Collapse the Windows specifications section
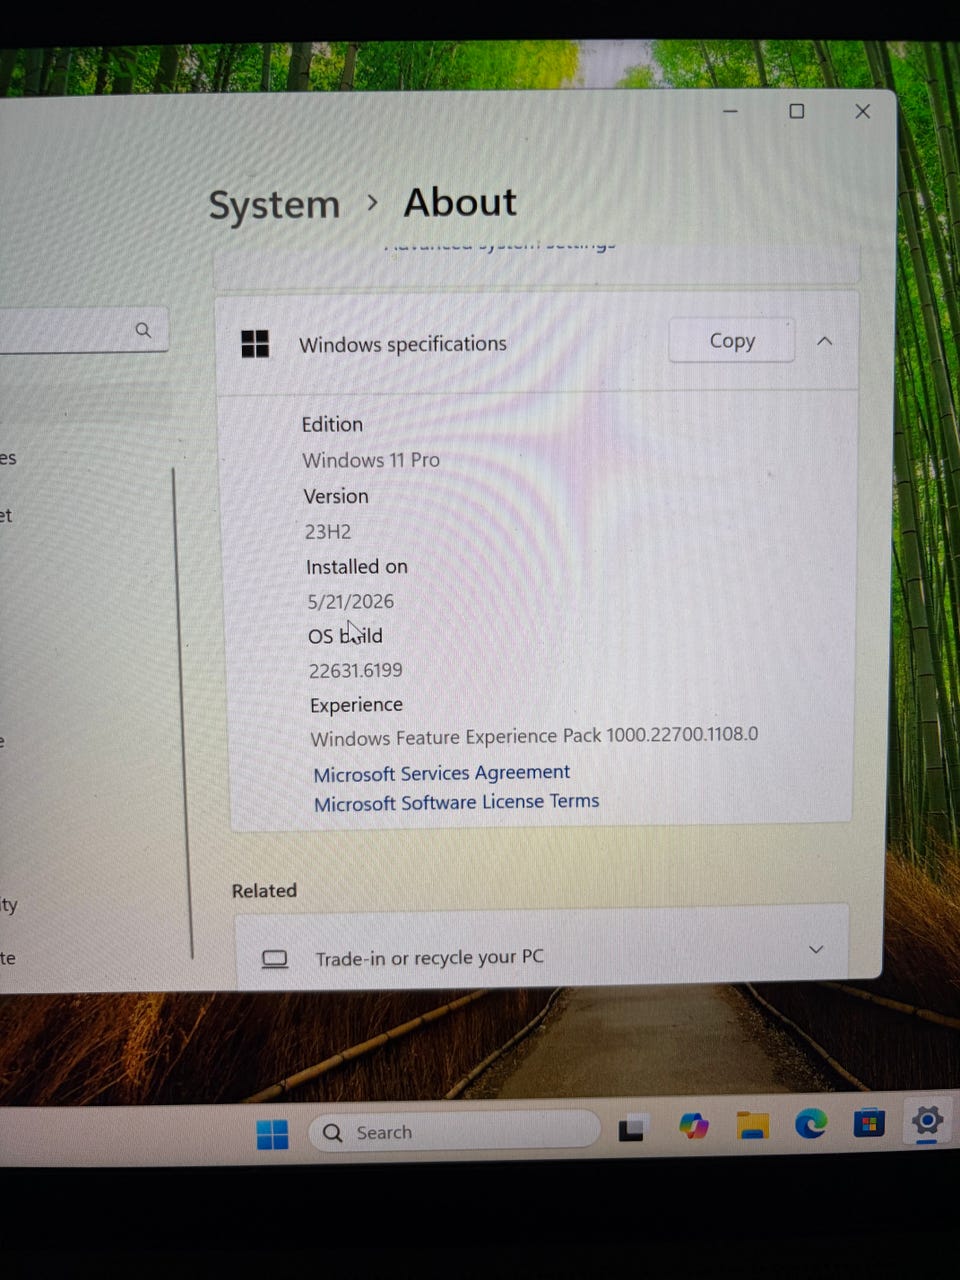The width and height of the screenshot is (960, 1280). click(x=825, y=341)
